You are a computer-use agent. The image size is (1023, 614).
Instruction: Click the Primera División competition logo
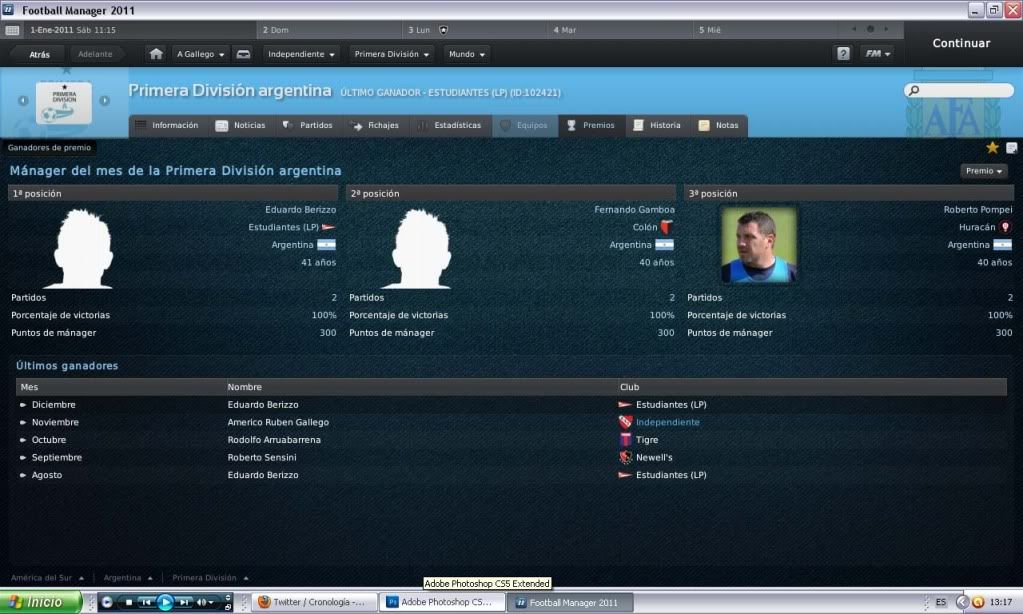[x=64, y=102]
